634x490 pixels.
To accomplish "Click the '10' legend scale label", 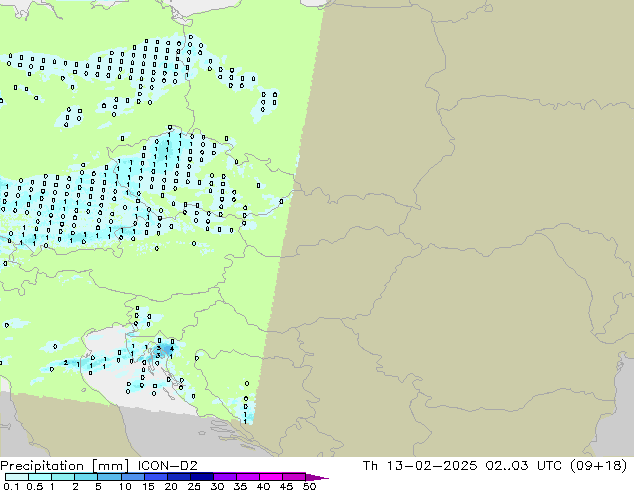I will (125, 486).
